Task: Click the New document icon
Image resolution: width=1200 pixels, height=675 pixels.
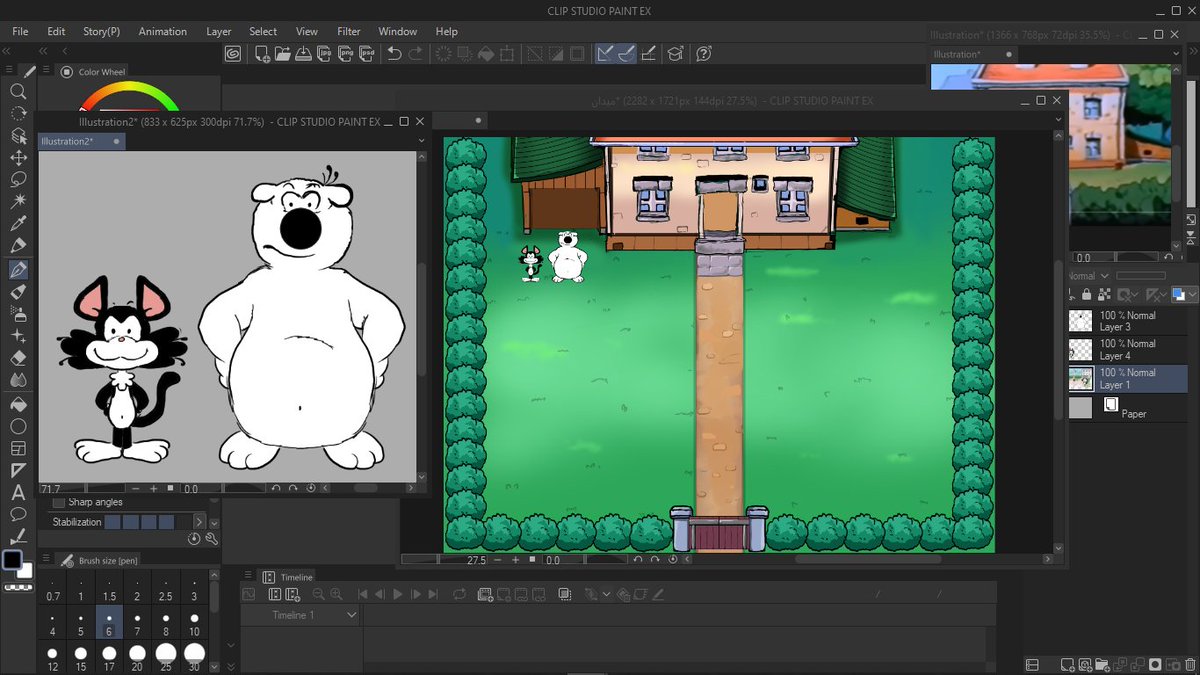Action: point(262,54)
